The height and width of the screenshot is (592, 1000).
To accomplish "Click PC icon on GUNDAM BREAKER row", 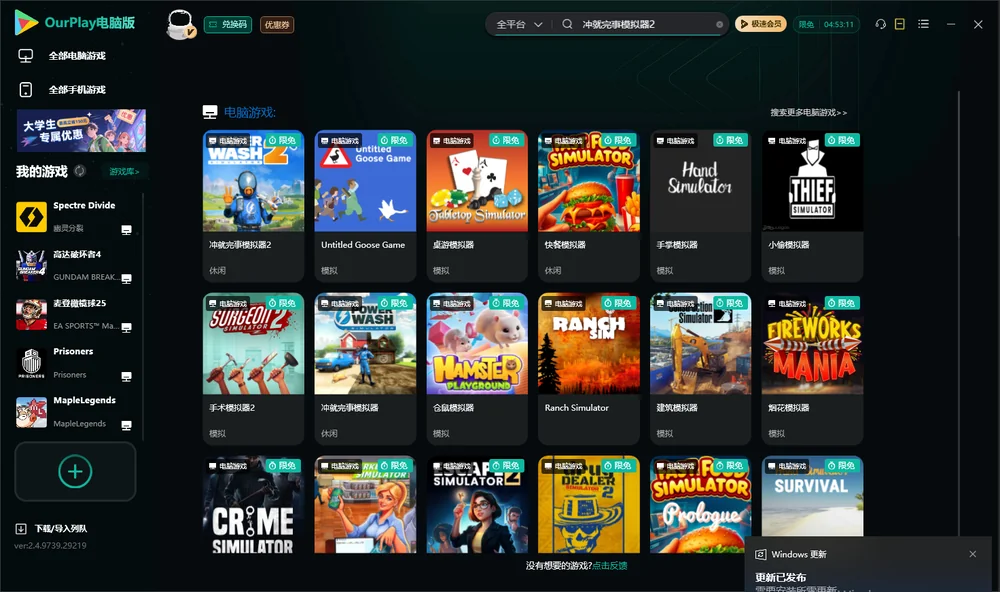I will (126, 279).
